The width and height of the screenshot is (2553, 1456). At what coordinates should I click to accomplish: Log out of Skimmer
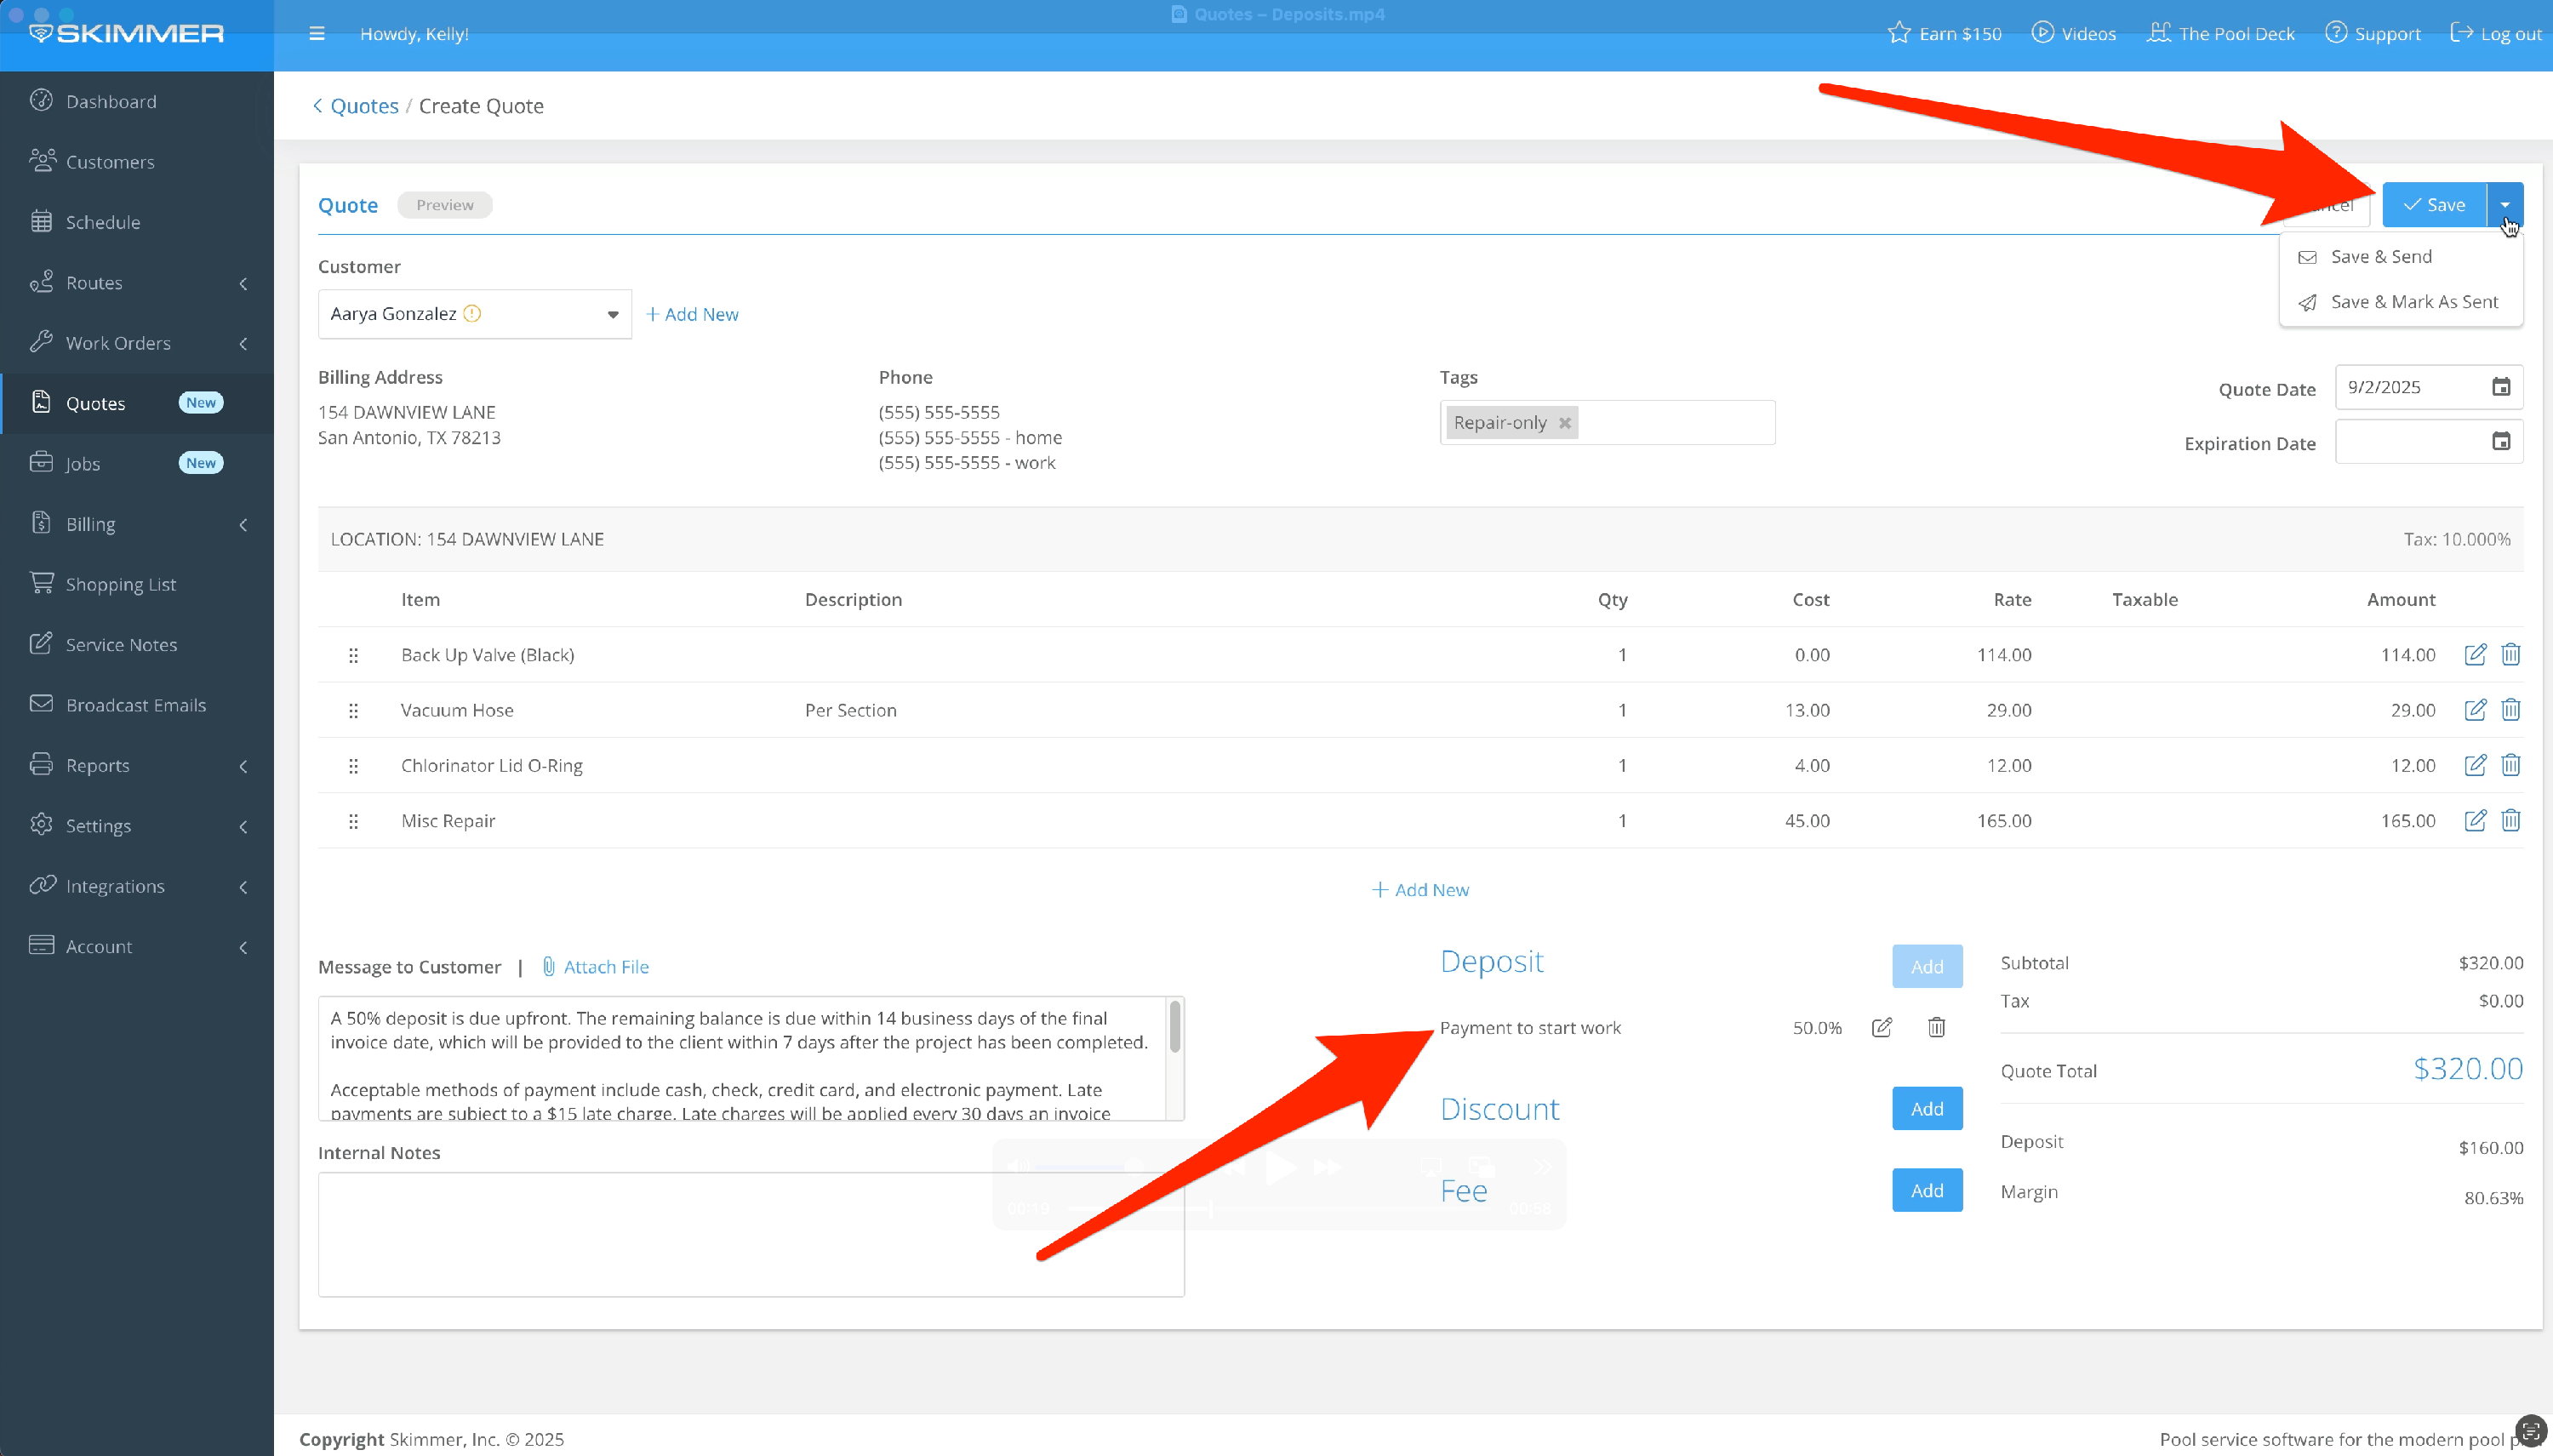click(2496, 33)
